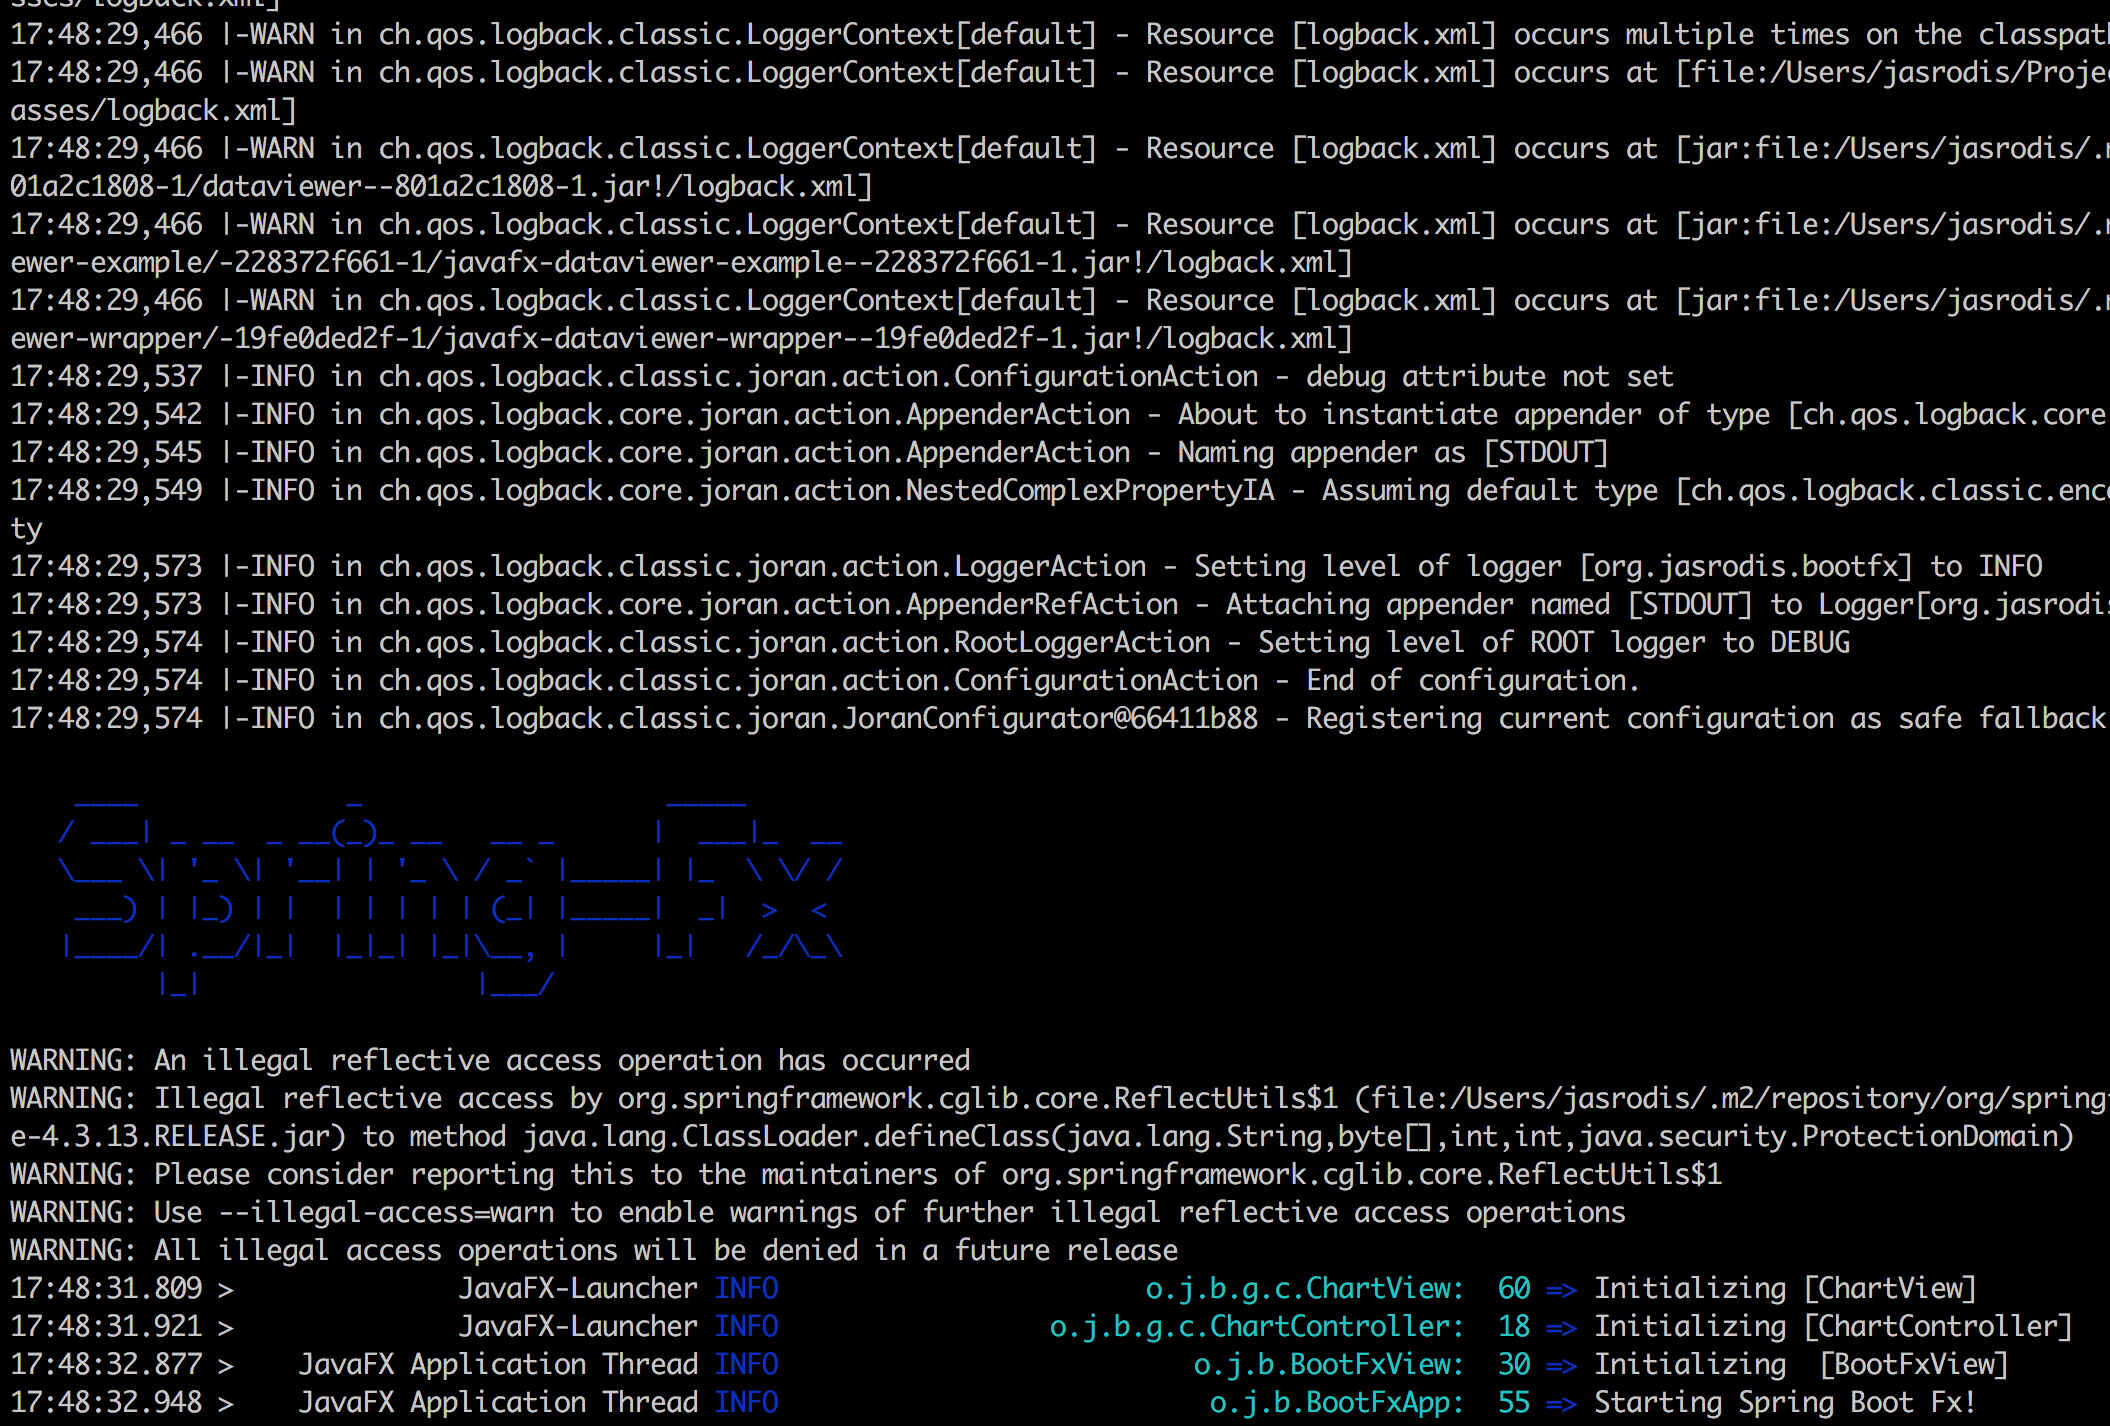Click 'debug attribute not set' message
The width and height of the screenshot is (2110, 1426).
1488,376
